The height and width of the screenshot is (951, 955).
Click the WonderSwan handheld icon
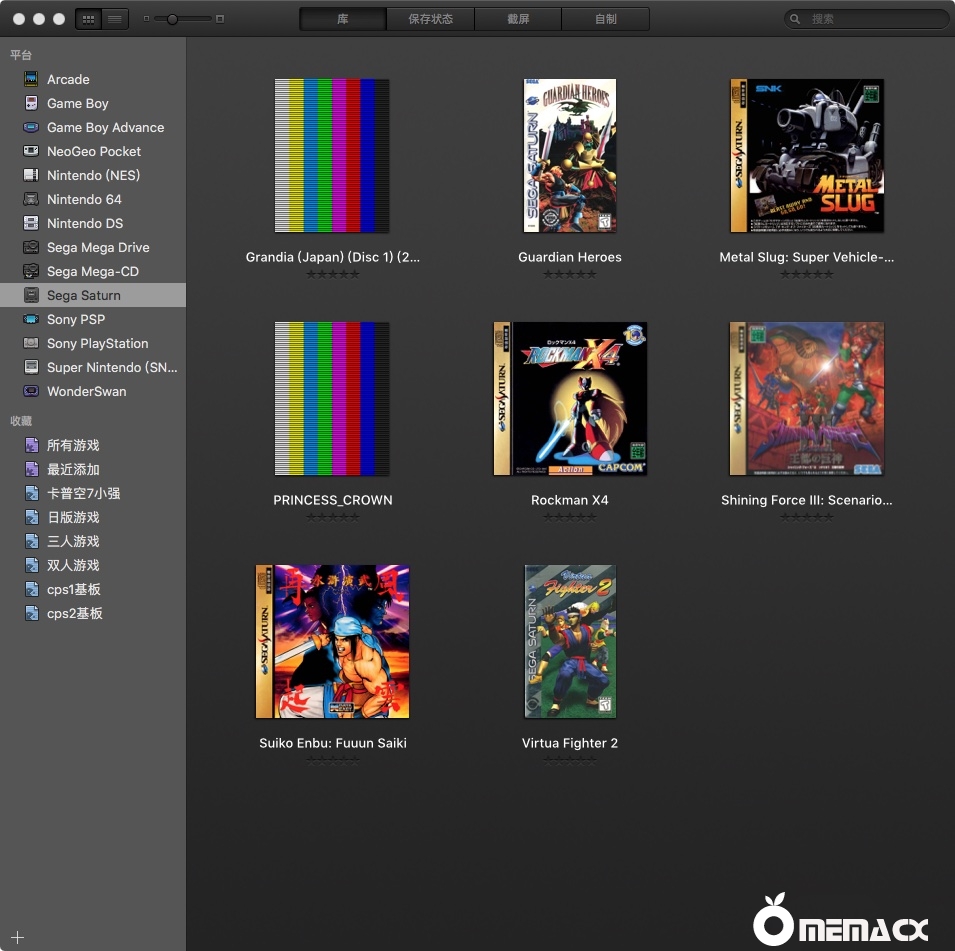31,391
